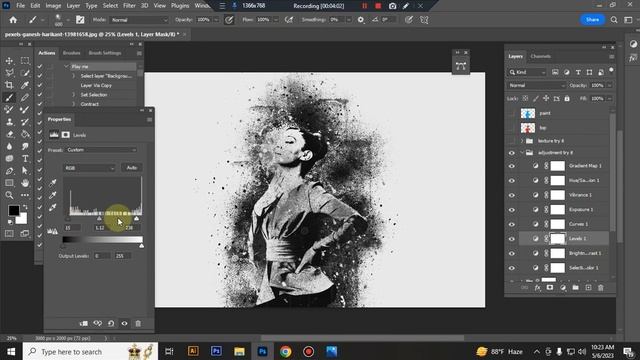Select the Eraser tool
The width and height of the screenshot is (640, 360).
[9, 134]
